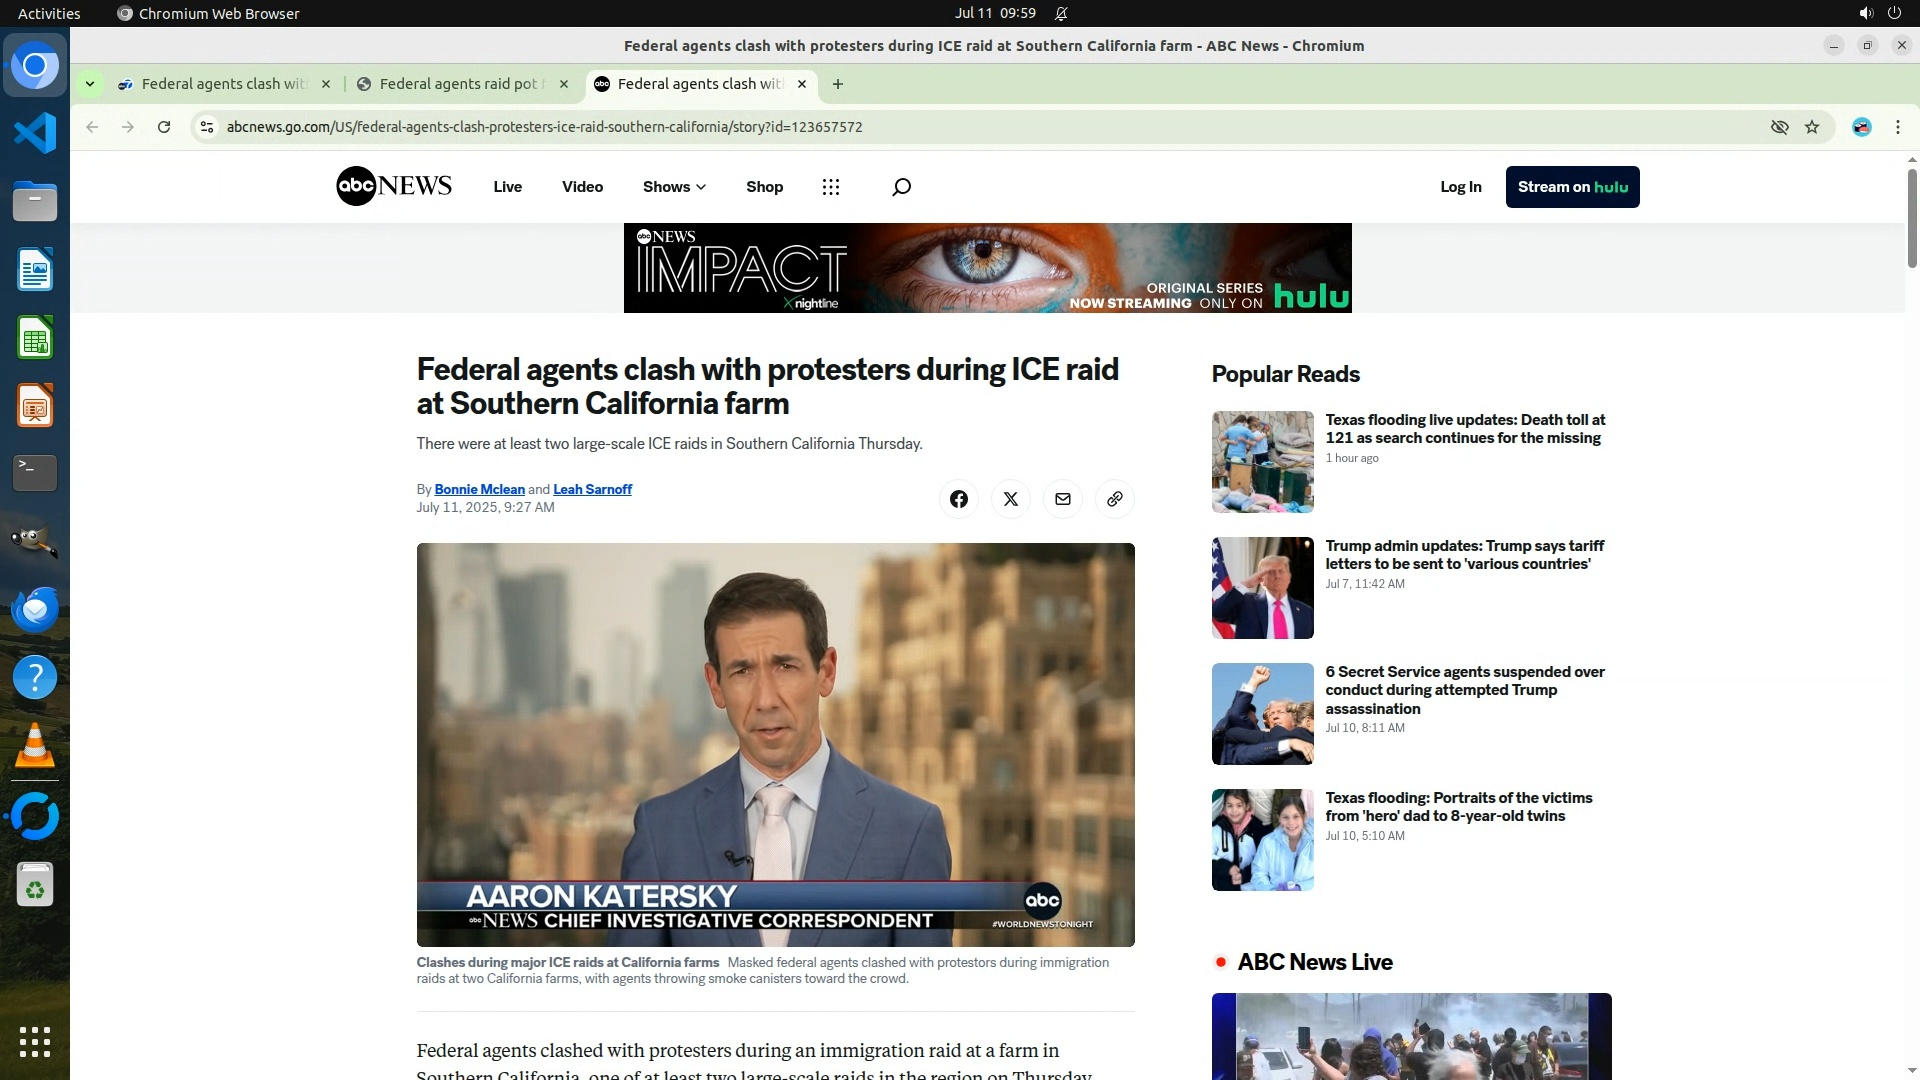Reload the current page
Image resolution: width=1920 pixels, height=1080 pixels.
point(164,127)
